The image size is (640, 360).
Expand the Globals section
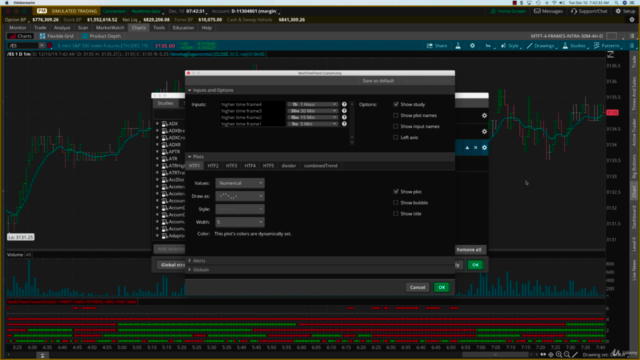click(x=198, y=269)
